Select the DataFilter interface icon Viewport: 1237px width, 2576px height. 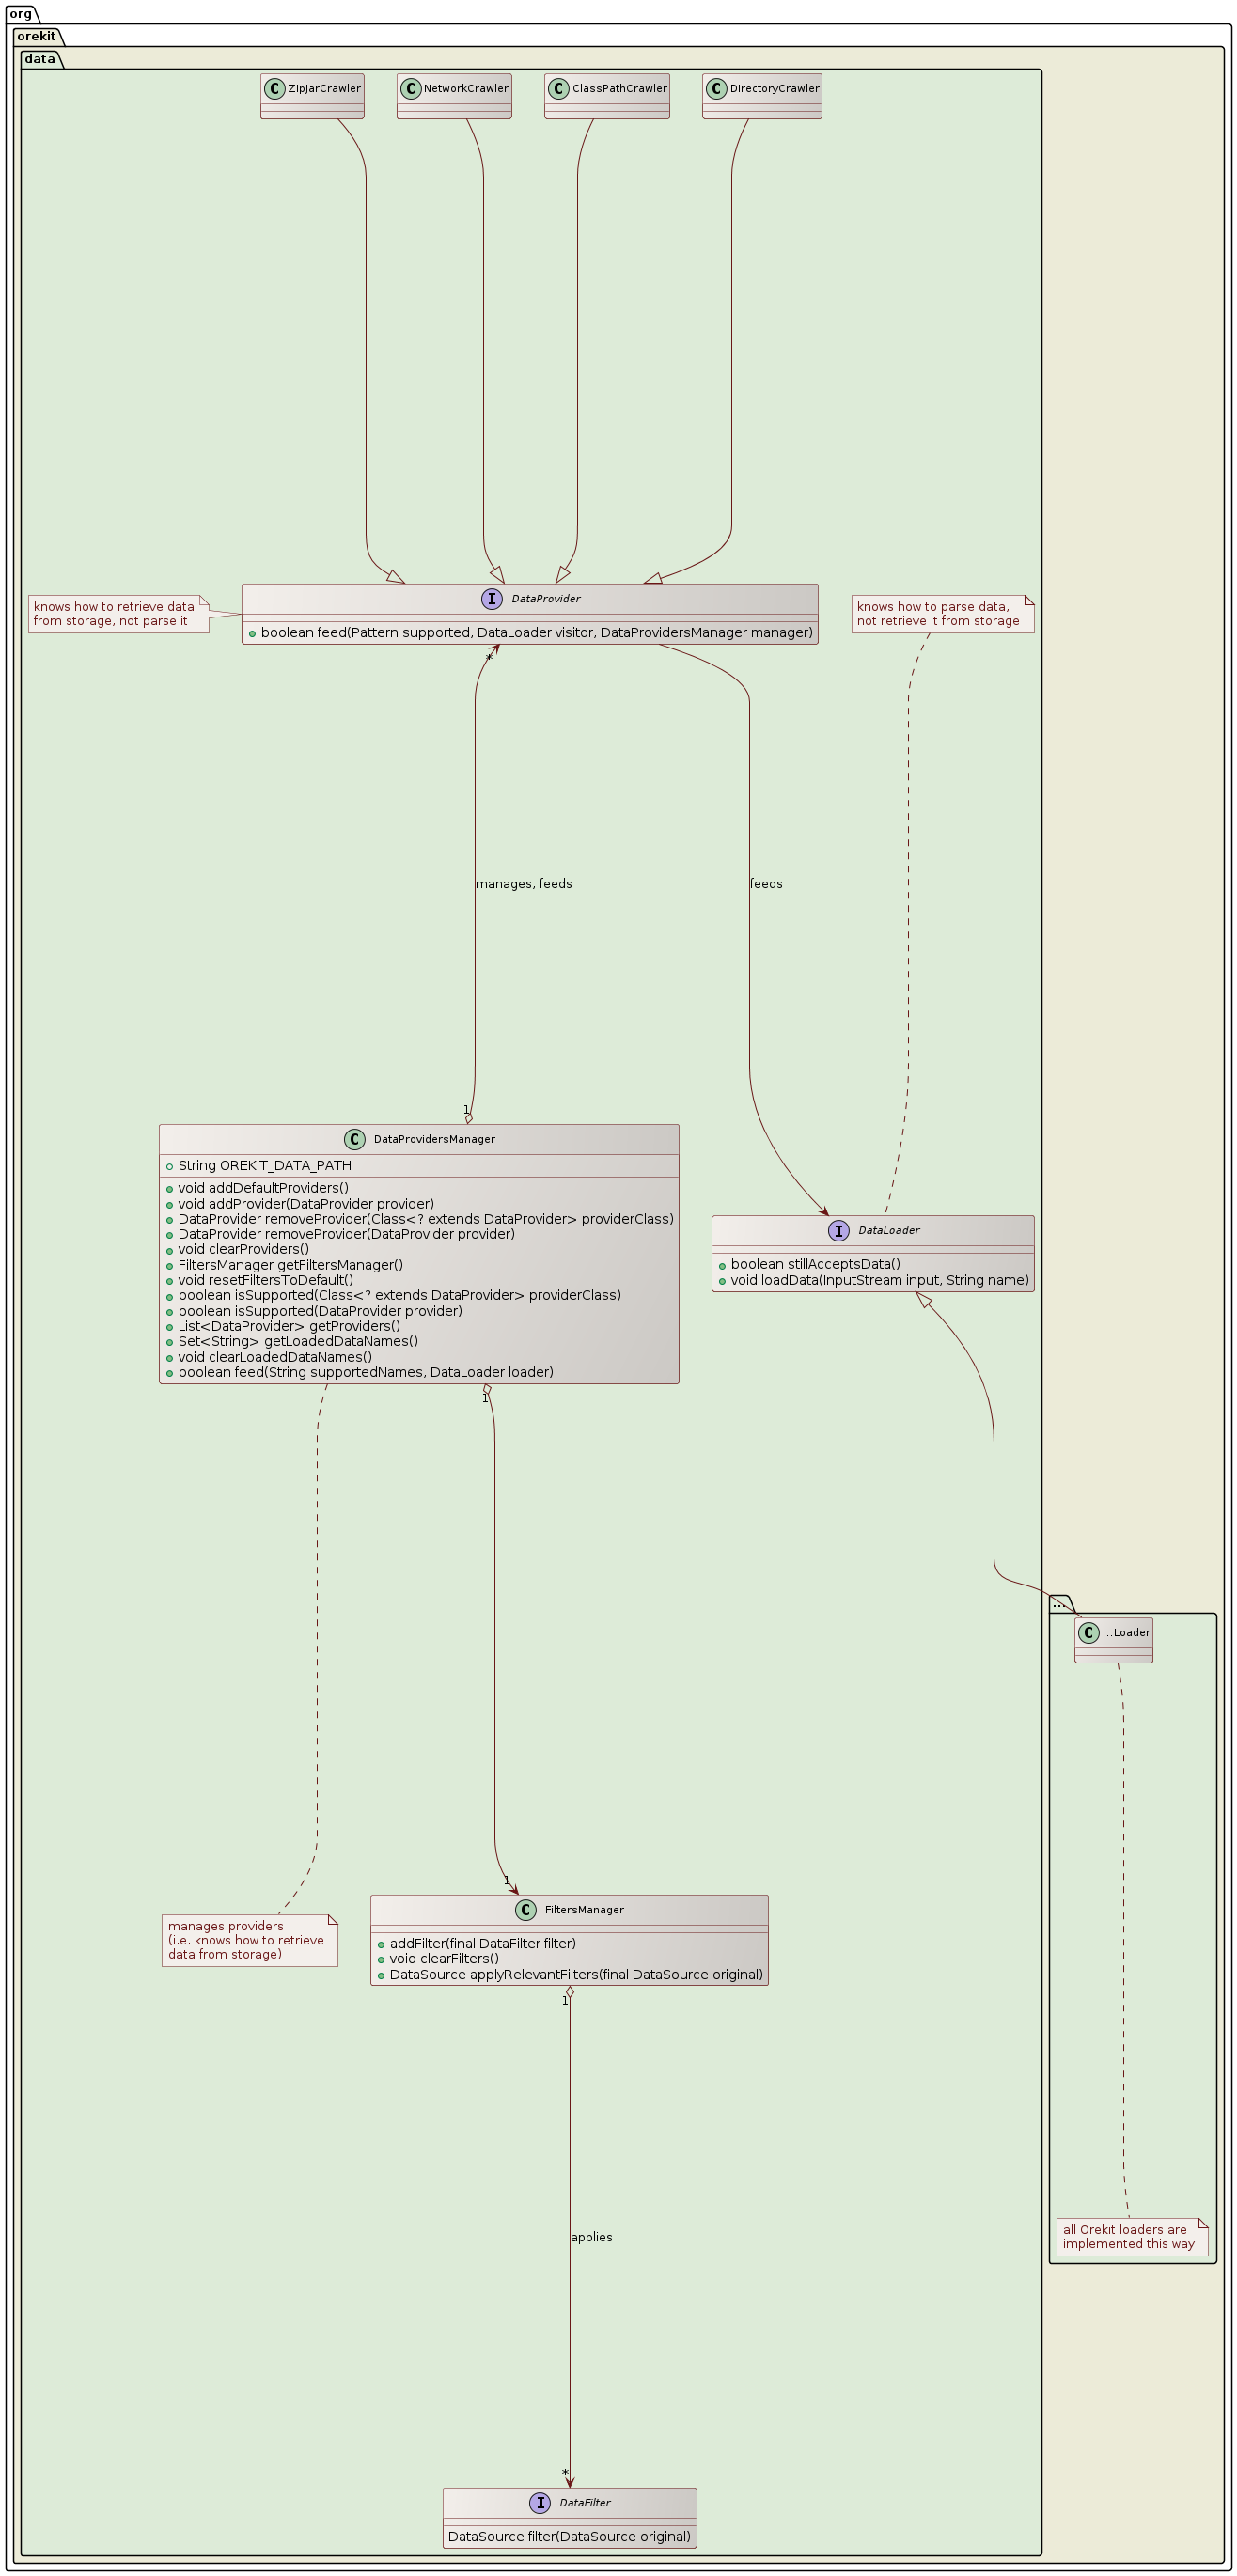pos(540,2503)
